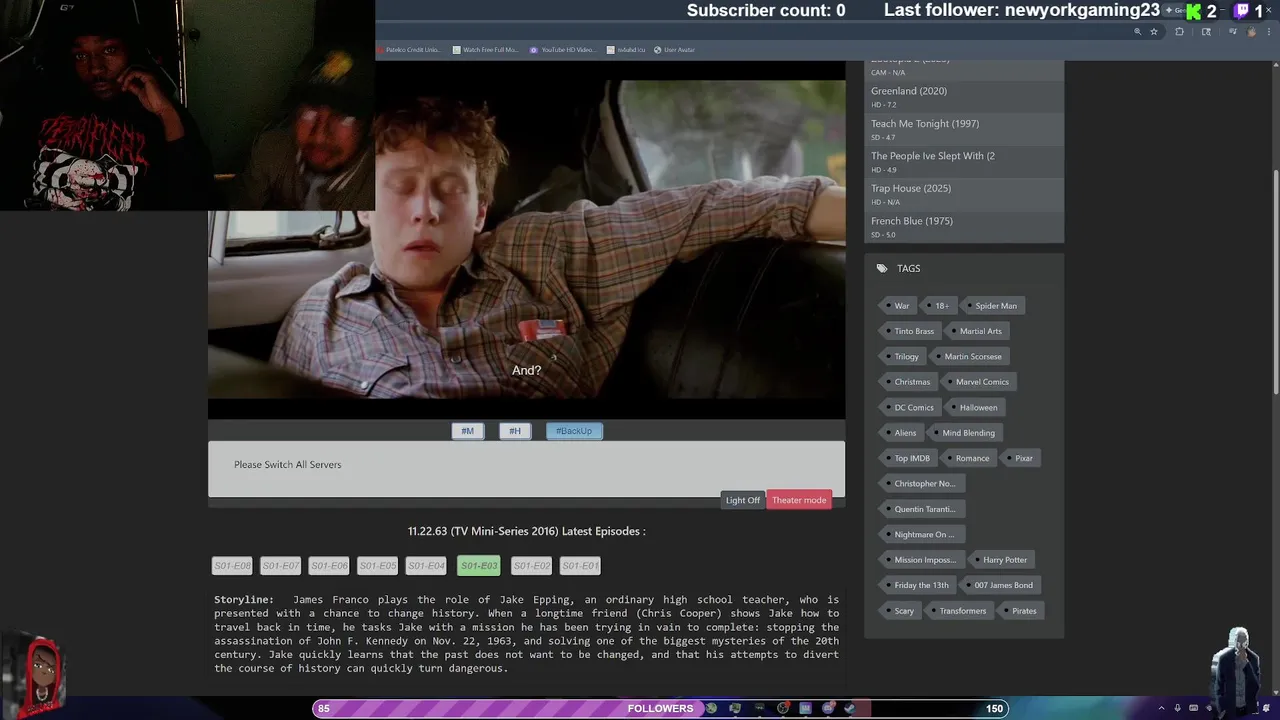Select episode S01-E05
The image size is (1280, 720).
coord(378,566)
